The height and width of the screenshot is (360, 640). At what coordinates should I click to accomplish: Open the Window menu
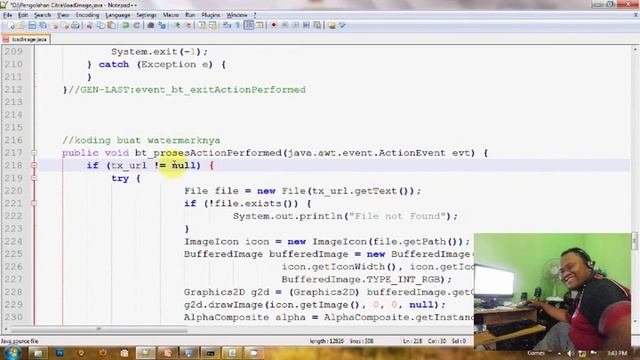(237, 15)
